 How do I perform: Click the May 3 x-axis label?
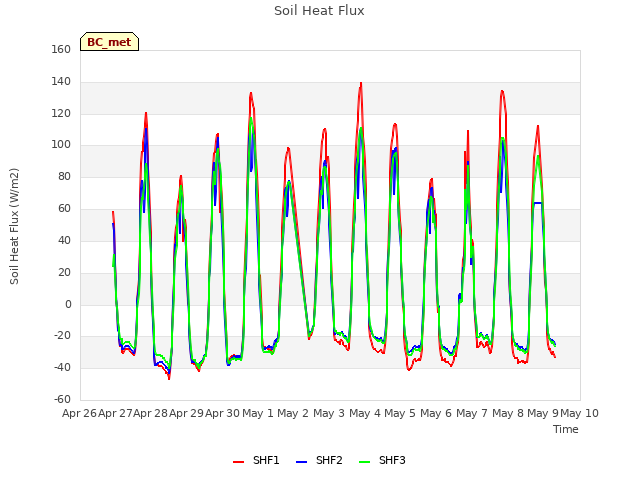tap(329, 413)
